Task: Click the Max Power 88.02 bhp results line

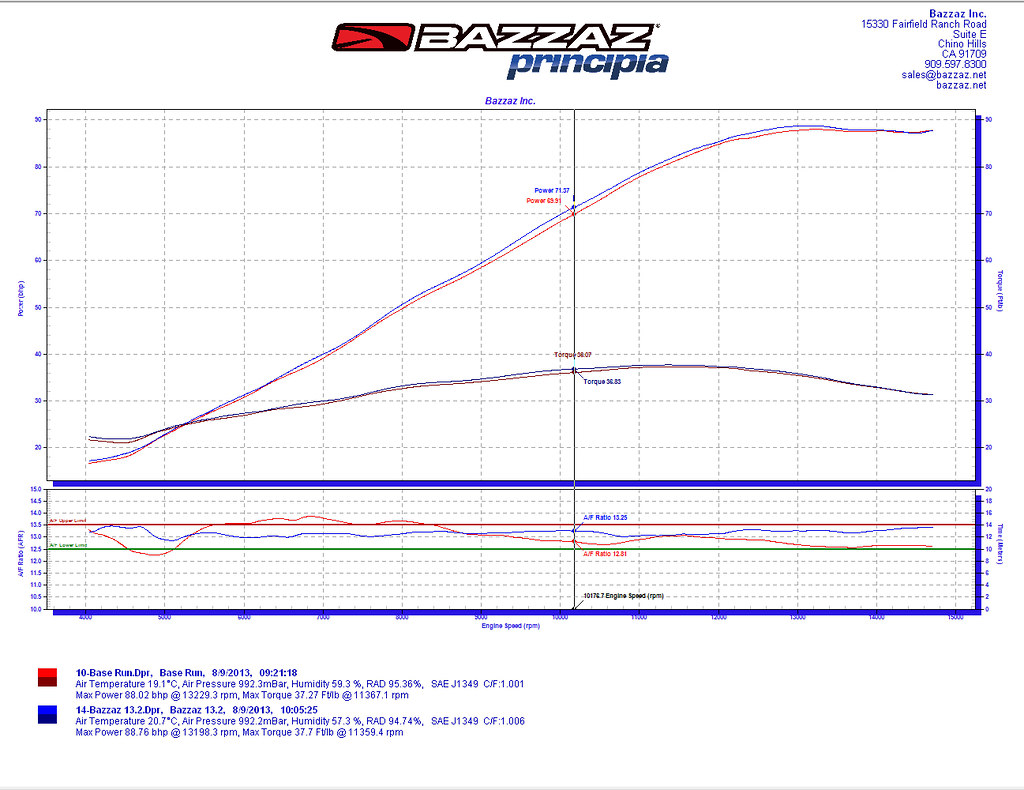Action: click(242, 695)
